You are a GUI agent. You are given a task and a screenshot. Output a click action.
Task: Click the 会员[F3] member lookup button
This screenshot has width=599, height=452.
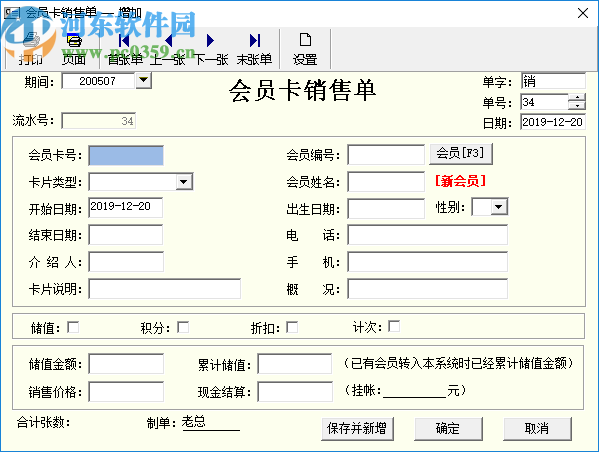(x=460, y=154)
